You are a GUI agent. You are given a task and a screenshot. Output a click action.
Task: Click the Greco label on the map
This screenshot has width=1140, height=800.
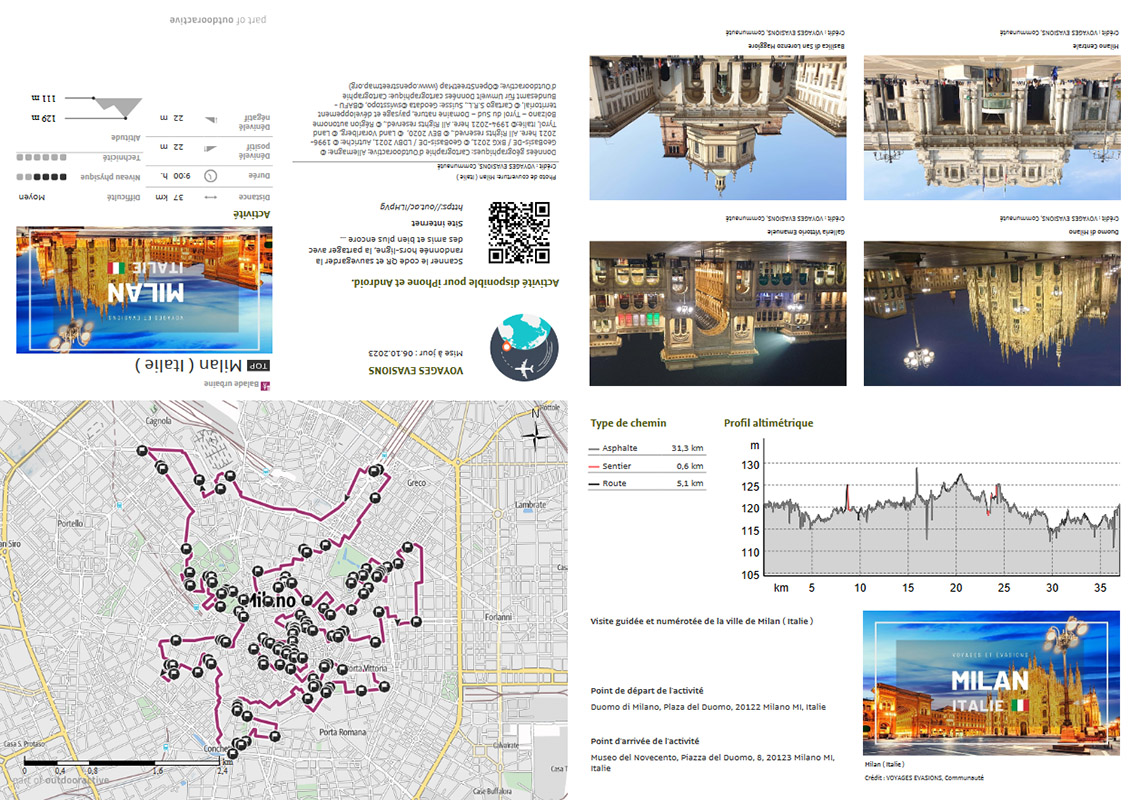pyautogui.click(x=417, y=483)
